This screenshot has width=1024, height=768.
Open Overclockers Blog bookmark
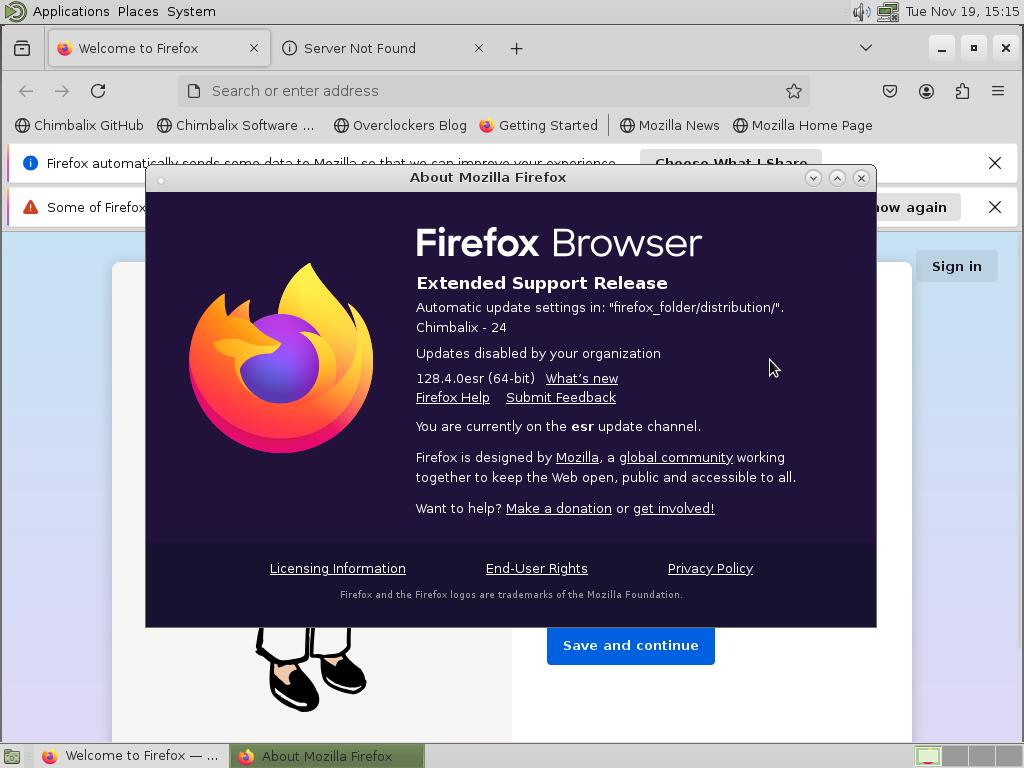pyautogui.click(x=400, y=125)
